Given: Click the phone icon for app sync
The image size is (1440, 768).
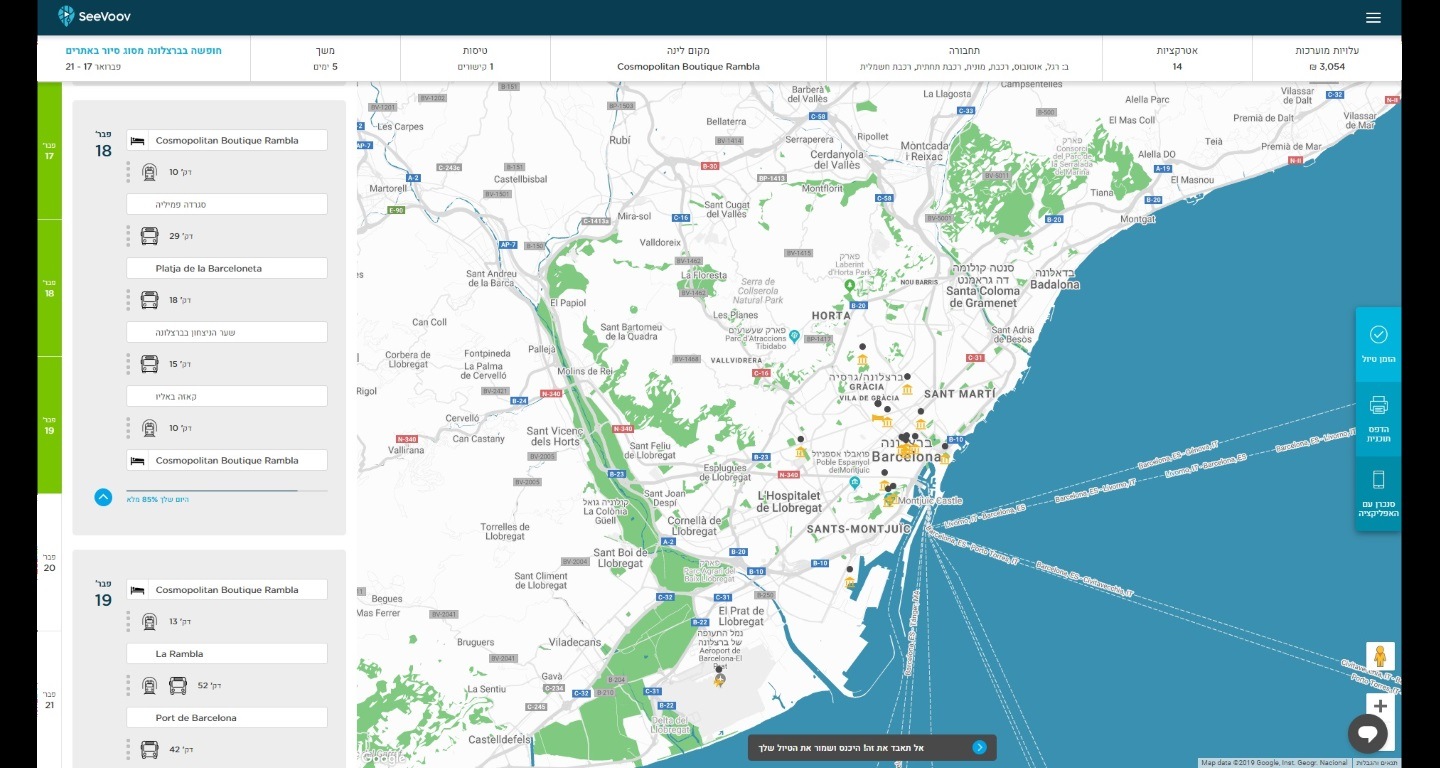Looking at the screenshot, I should point(1378,479).
